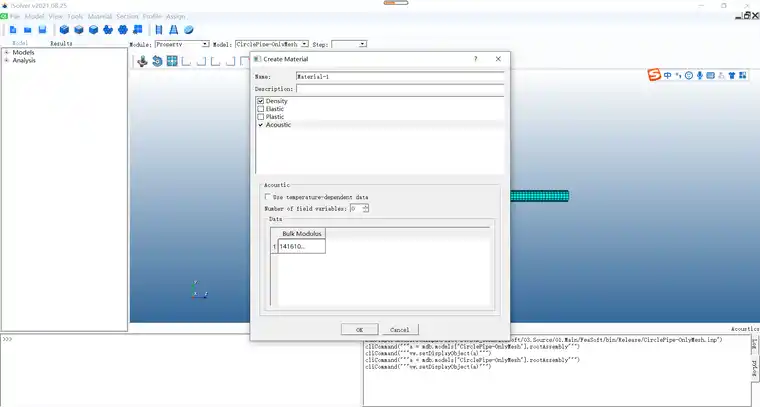Click the person account icon in the IME bar
Image resolution: width=760 pixels, height=407 pixels.
[721, 76]
